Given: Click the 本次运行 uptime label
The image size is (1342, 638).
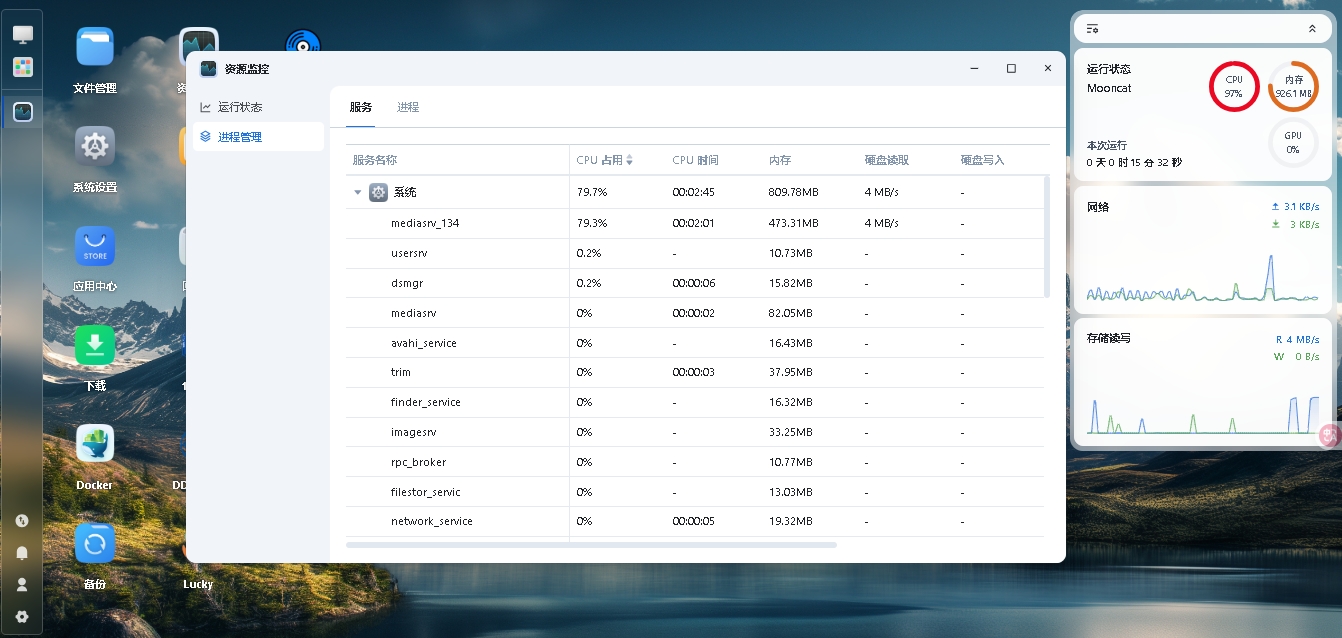Looking at the screenshot, I should coord(1107,145).
